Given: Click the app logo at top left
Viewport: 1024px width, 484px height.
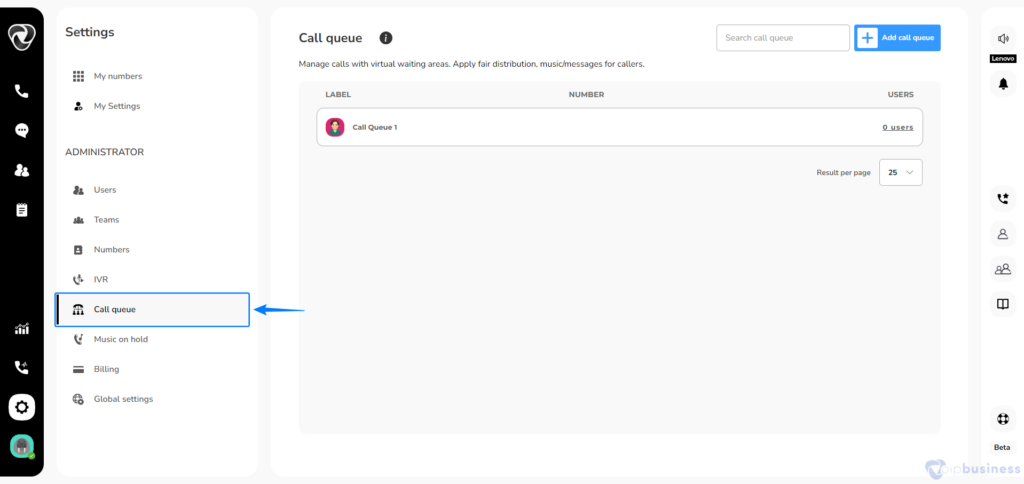Looking at the screenshot, I should (x=22, y=37).
